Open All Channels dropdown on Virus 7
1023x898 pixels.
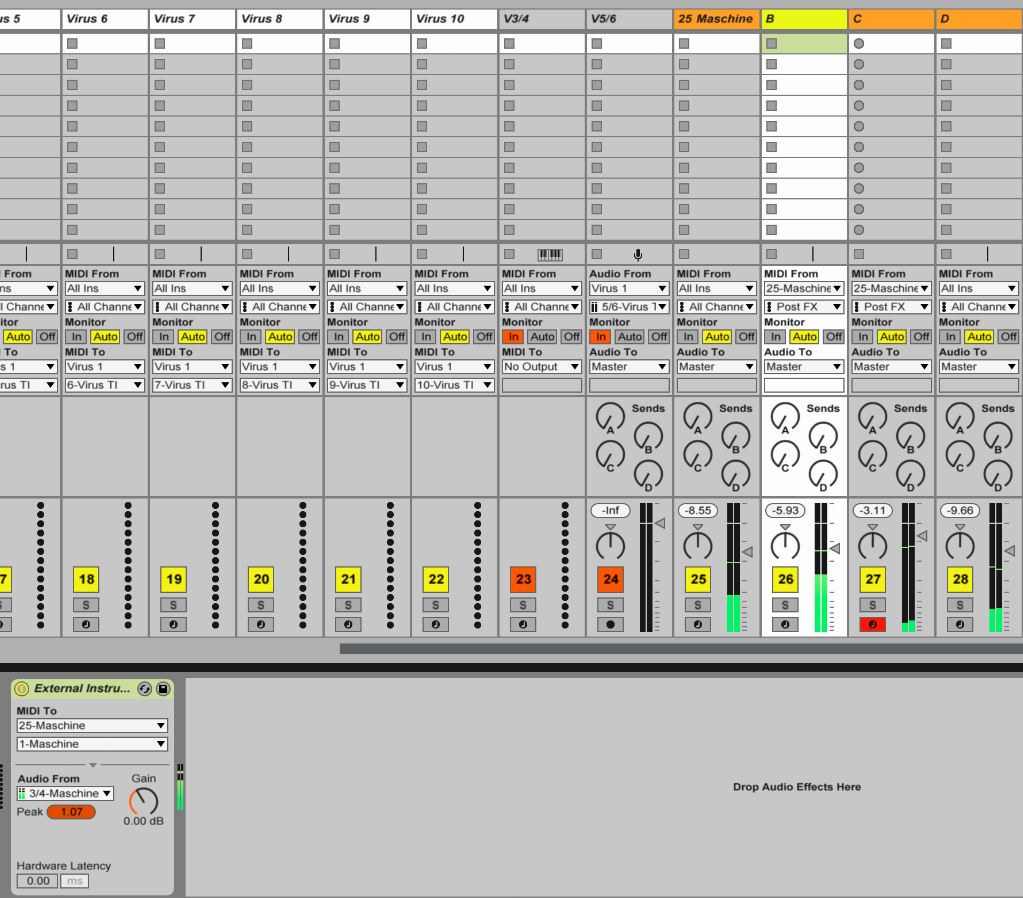click(192, 307)
